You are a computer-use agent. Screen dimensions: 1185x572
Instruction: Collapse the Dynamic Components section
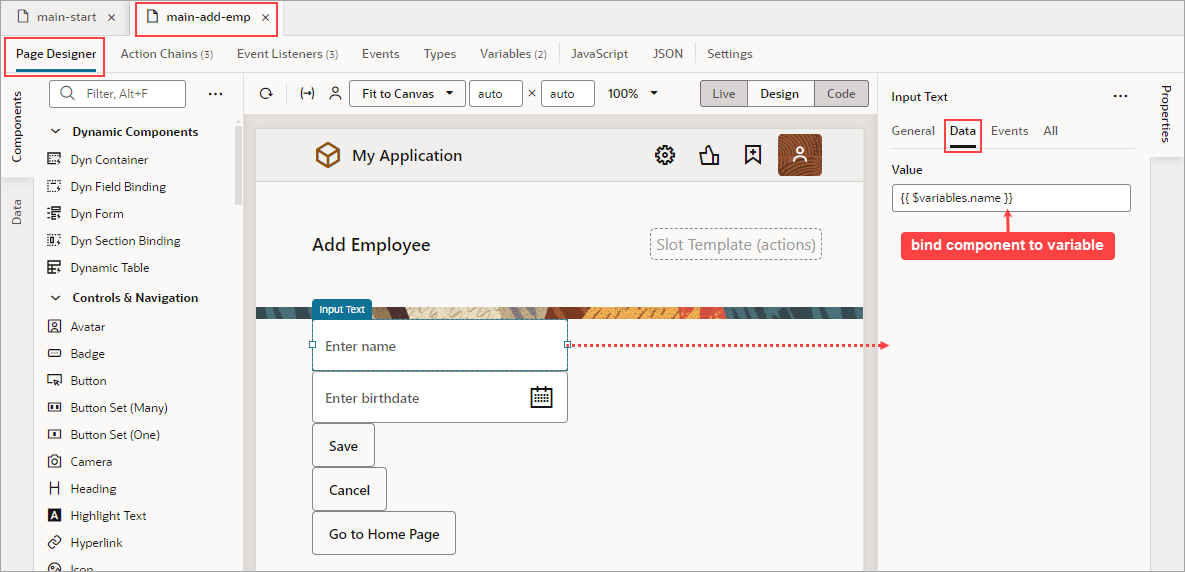click(x=55, y=131)
